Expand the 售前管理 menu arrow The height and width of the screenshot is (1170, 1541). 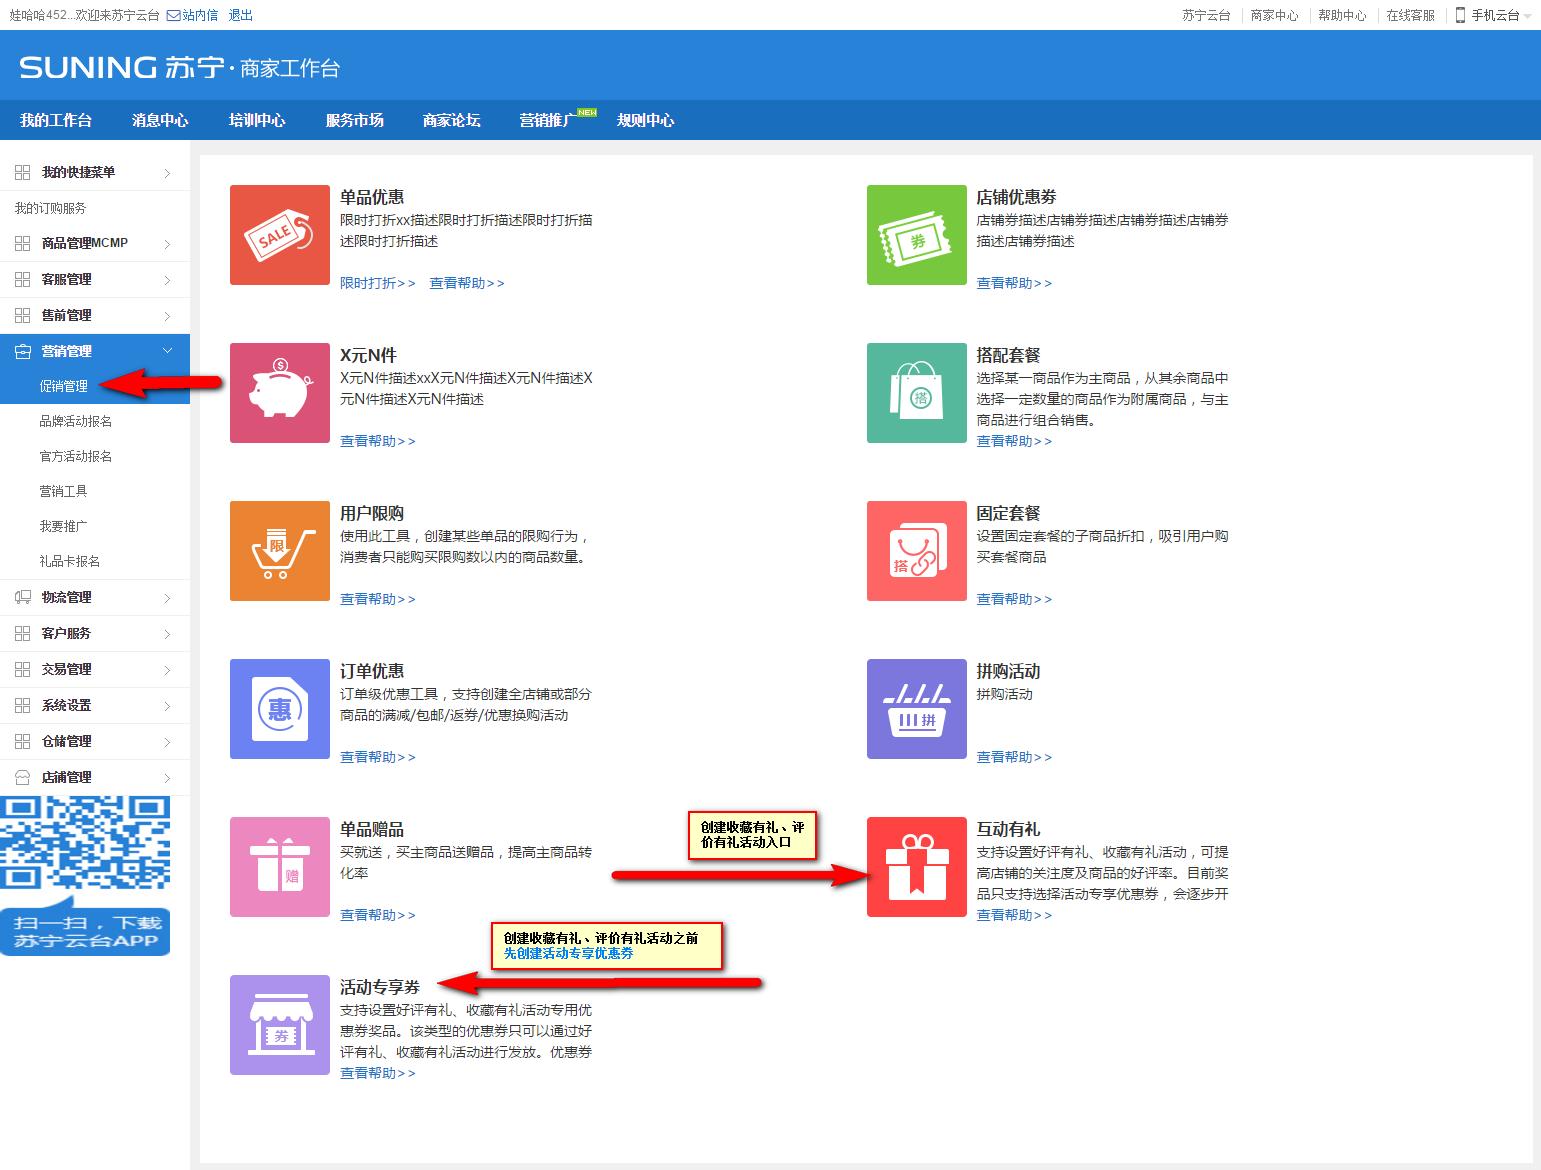167,316
